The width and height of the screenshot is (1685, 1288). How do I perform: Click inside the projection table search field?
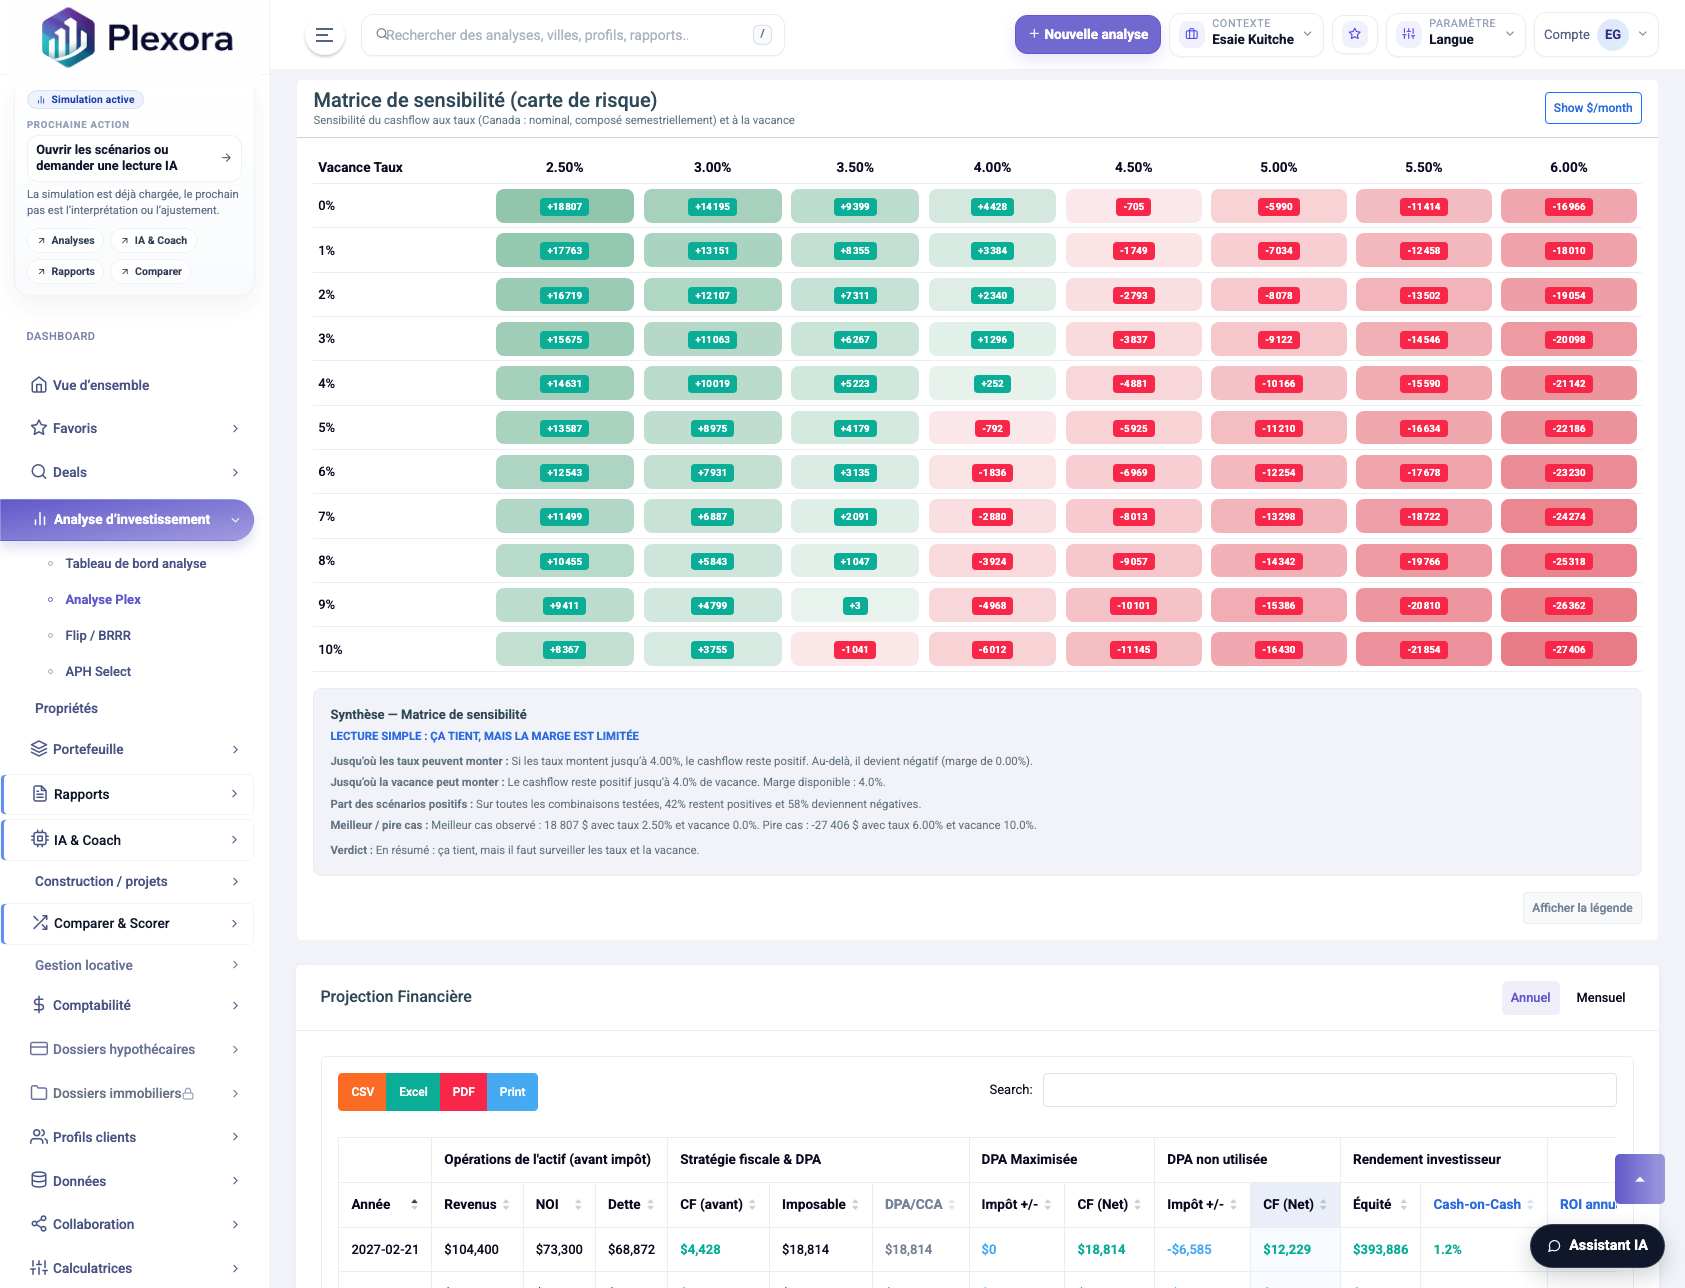click(x=1328, y=1090)
